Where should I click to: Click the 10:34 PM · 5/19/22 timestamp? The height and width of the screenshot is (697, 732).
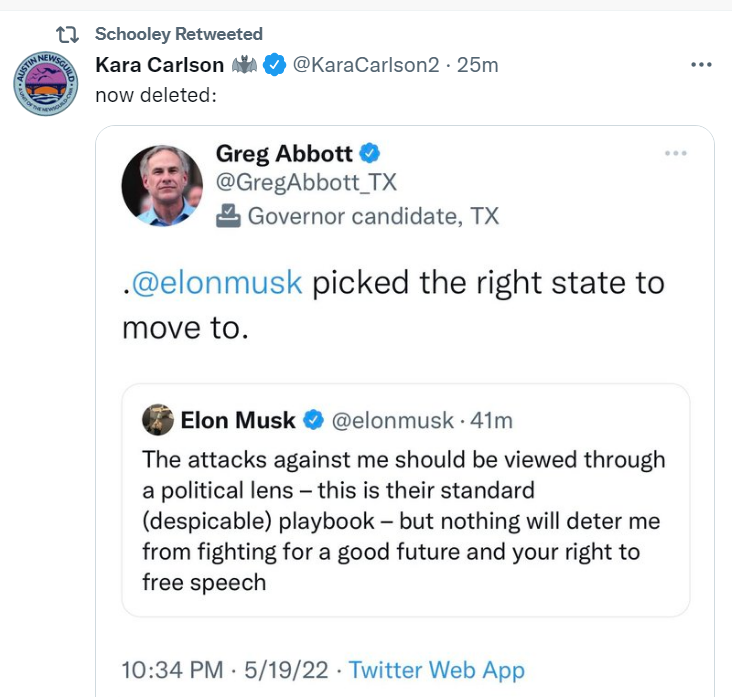point(217,669)
